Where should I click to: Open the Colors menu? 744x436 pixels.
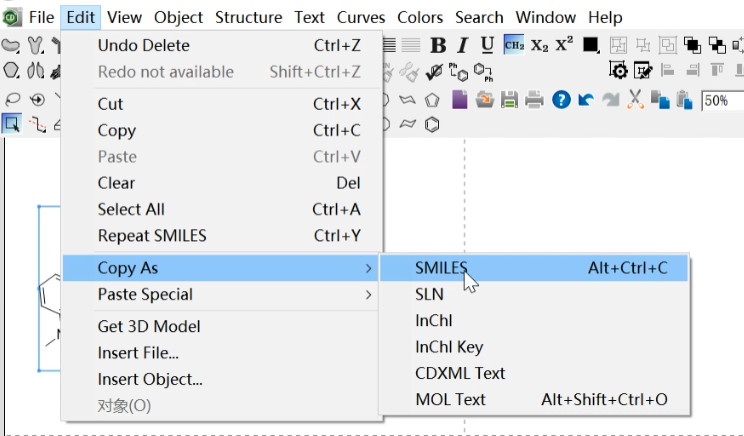pyautogui.click(x=420, y=18)
